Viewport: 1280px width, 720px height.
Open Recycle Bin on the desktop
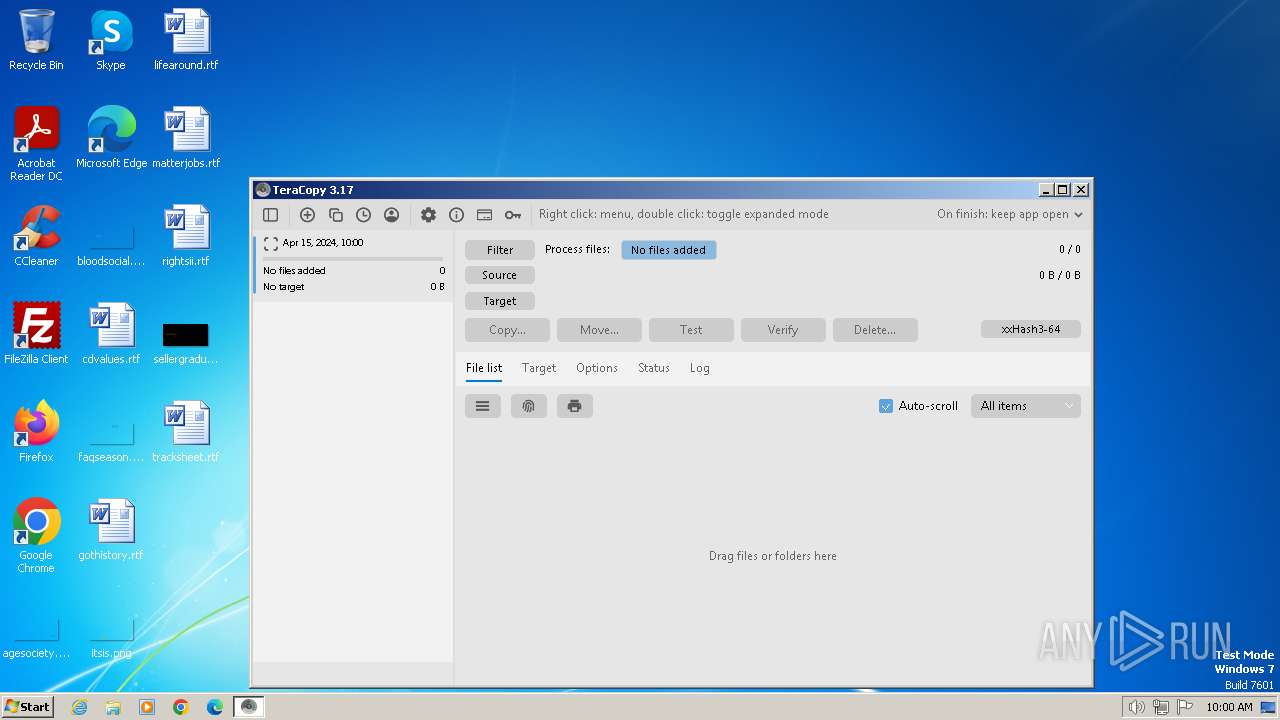[x=36, y=40]
